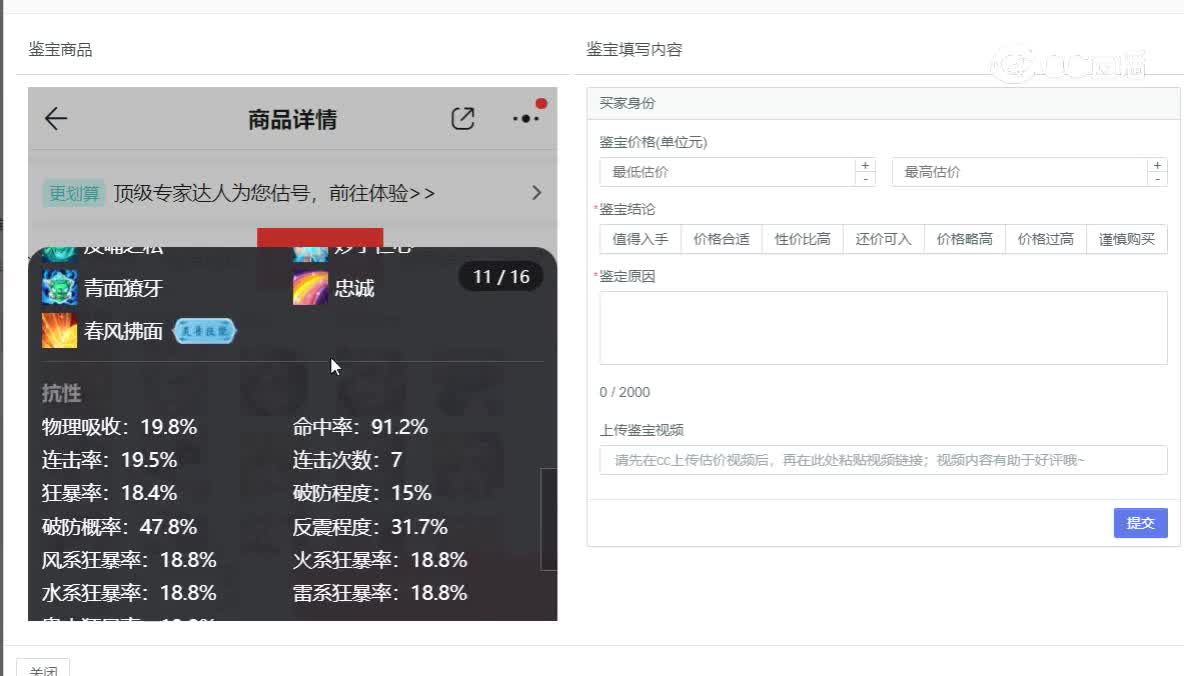Click the 鉴定原因 text area
The height and width of the screenshot is (676, 1184).
click(883, 327)
